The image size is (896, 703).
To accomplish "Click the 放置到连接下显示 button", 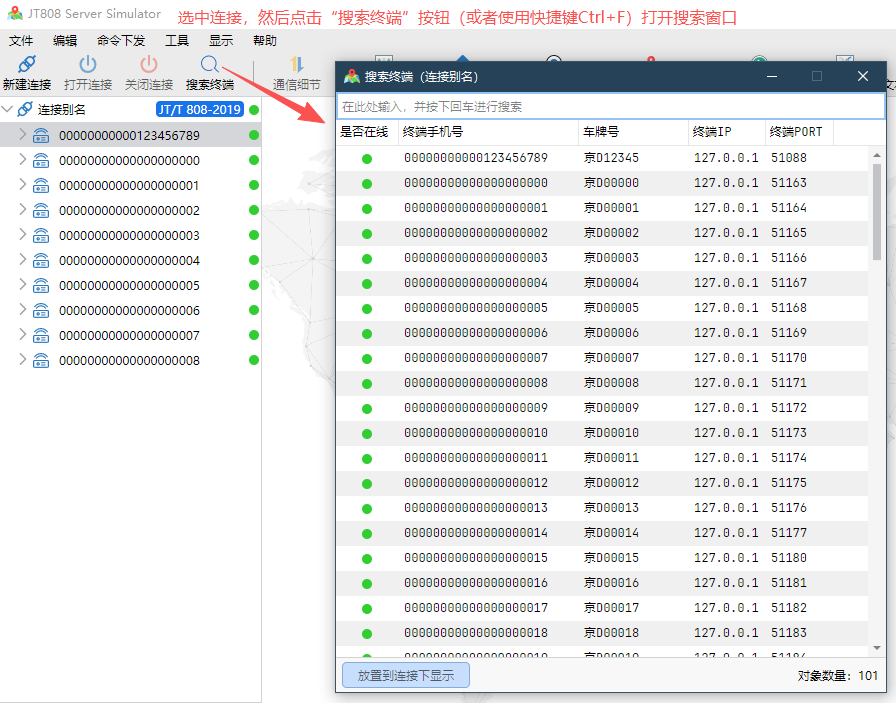I will [x=406, y=675].
